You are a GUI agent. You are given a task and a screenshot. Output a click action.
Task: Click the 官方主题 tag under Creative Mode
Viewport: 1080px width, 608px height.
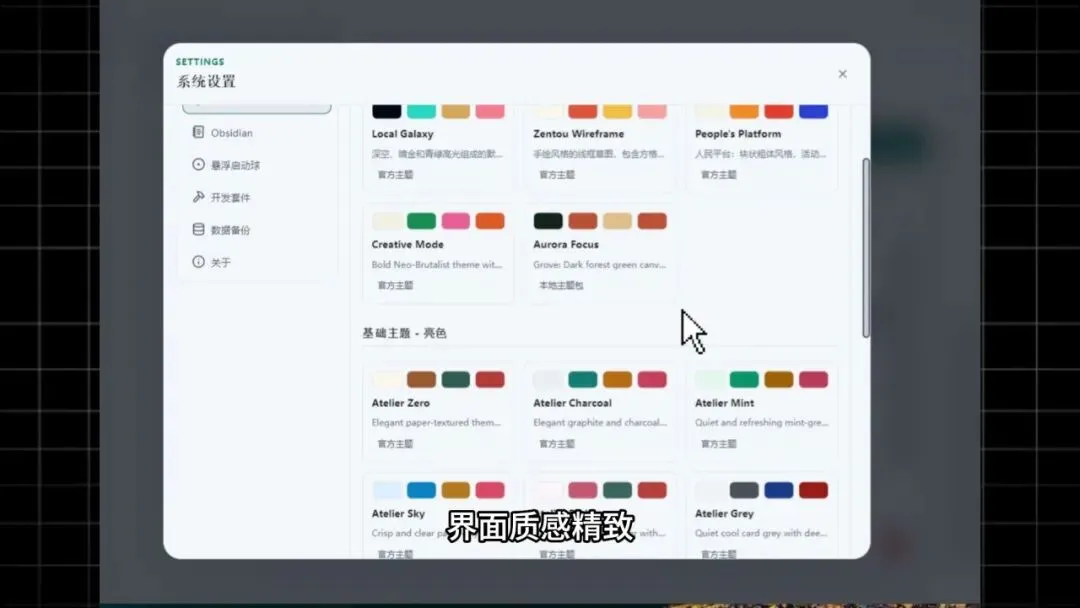click(395, 285)
